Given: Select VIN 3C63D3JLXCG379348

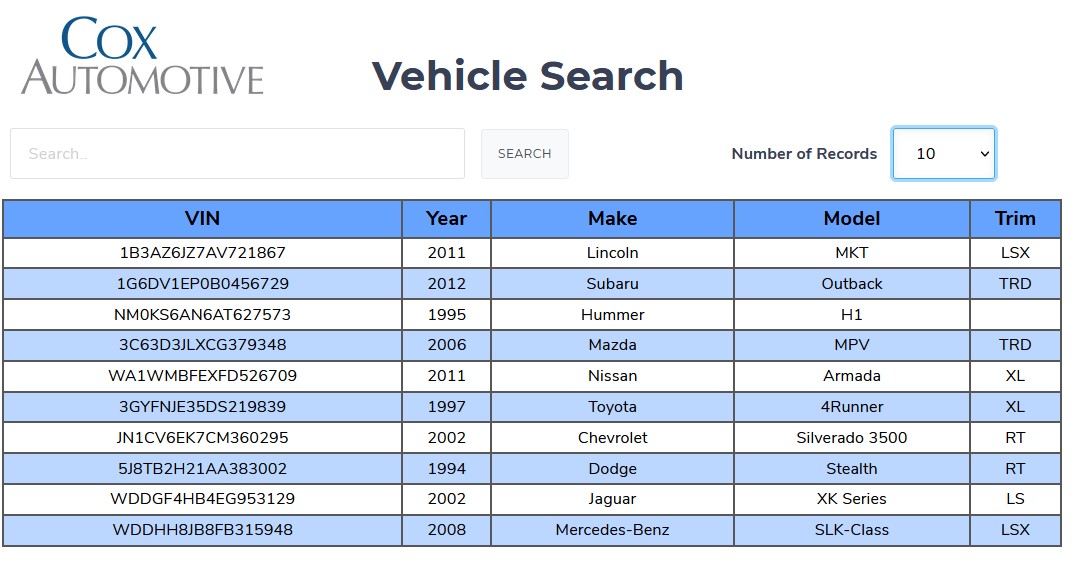Looking at the screenshot, I should (x=202, y=345).
